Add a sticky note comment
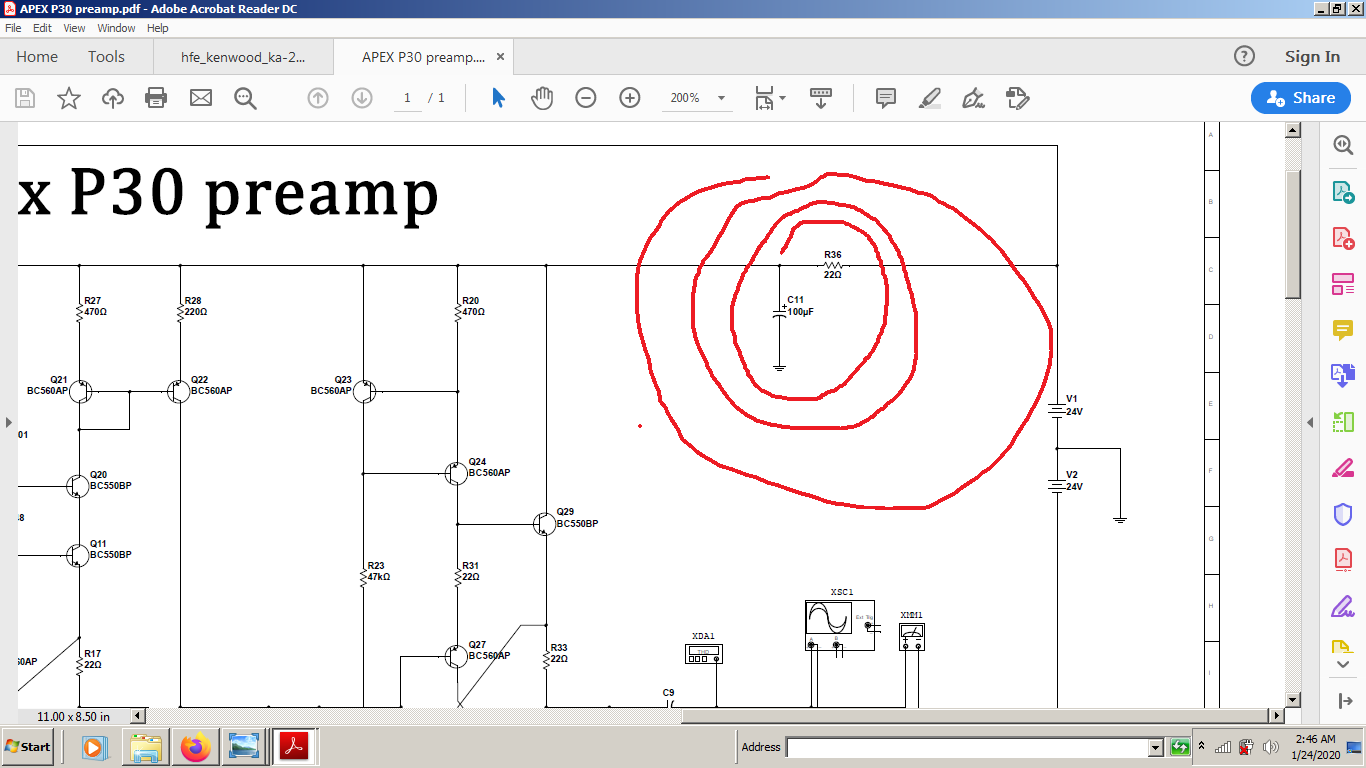Image resolution: width=1366 pixels, height=768 pixels. (885, 98)
